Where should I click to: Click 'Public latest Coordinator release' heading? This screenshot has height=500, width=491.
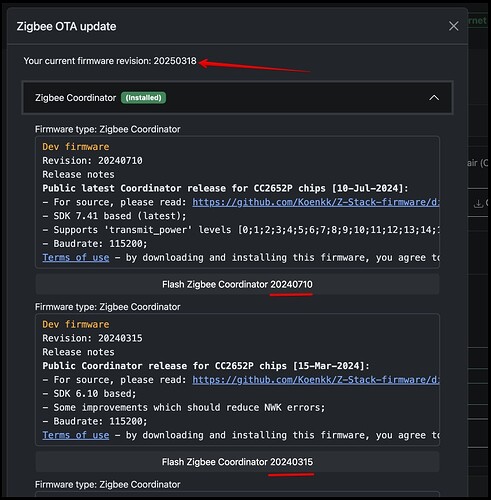point(225,188)
